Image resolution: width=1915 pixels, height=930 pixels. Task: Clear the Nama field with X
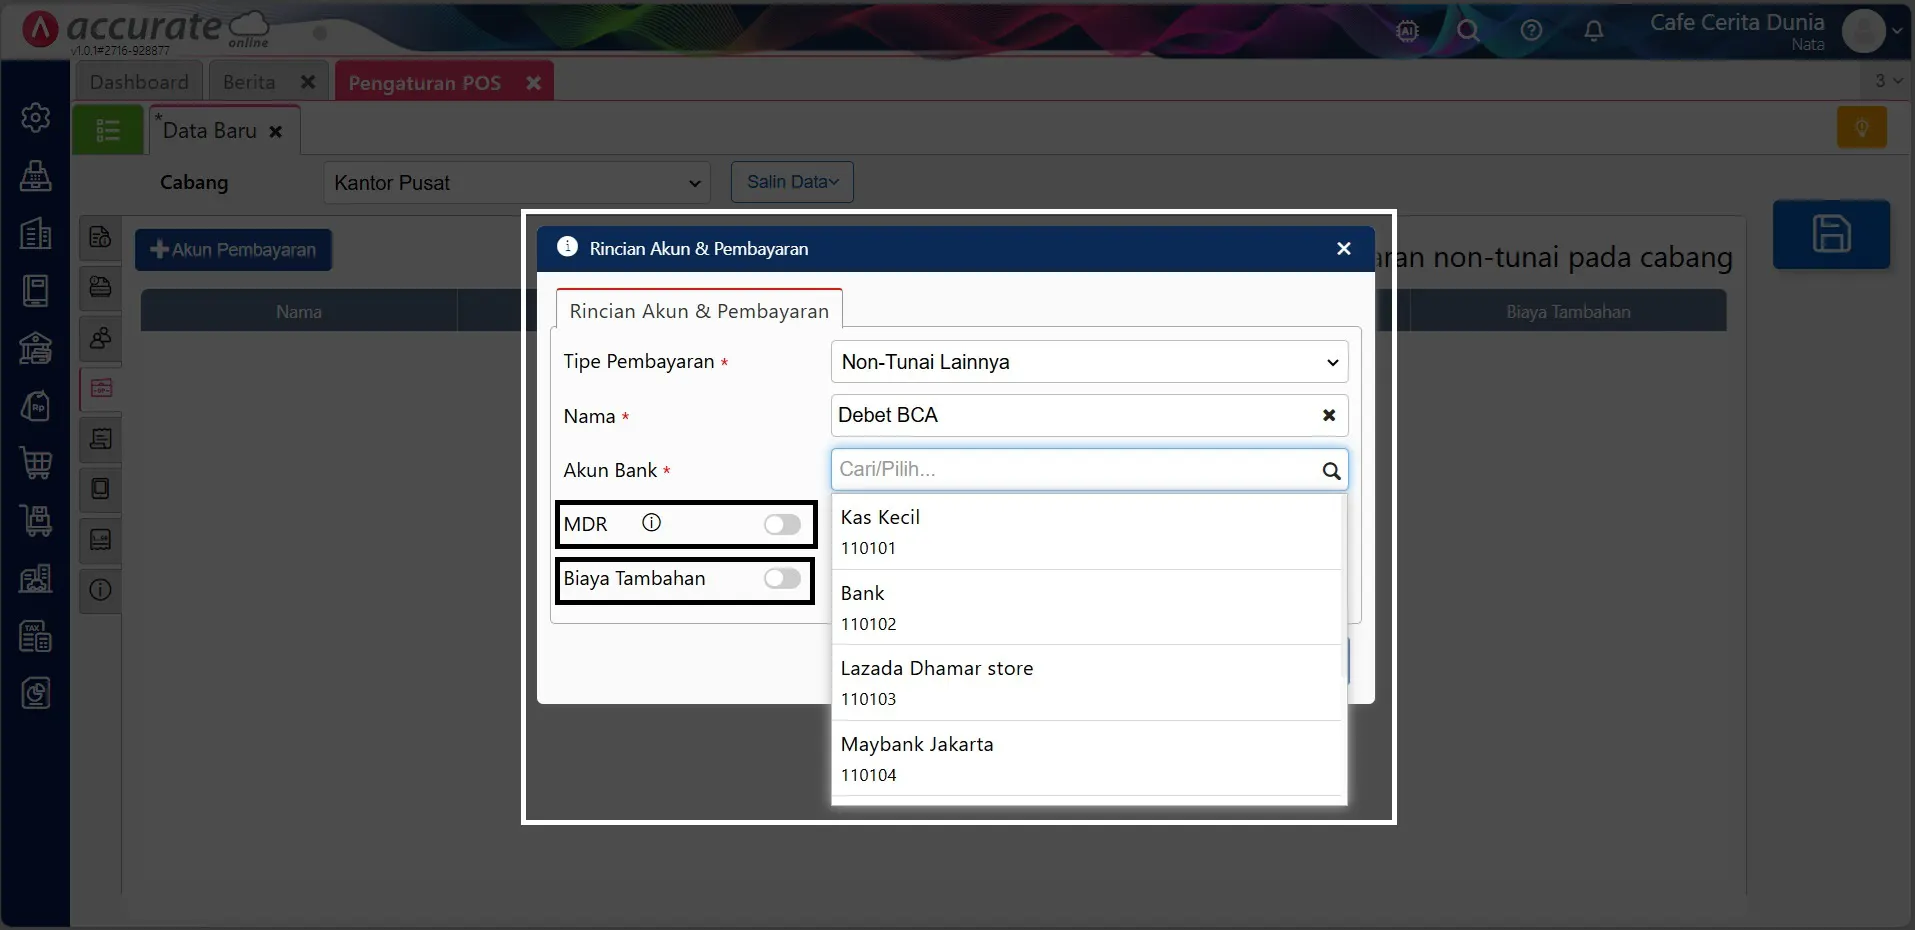click(x=1329, y=415)
